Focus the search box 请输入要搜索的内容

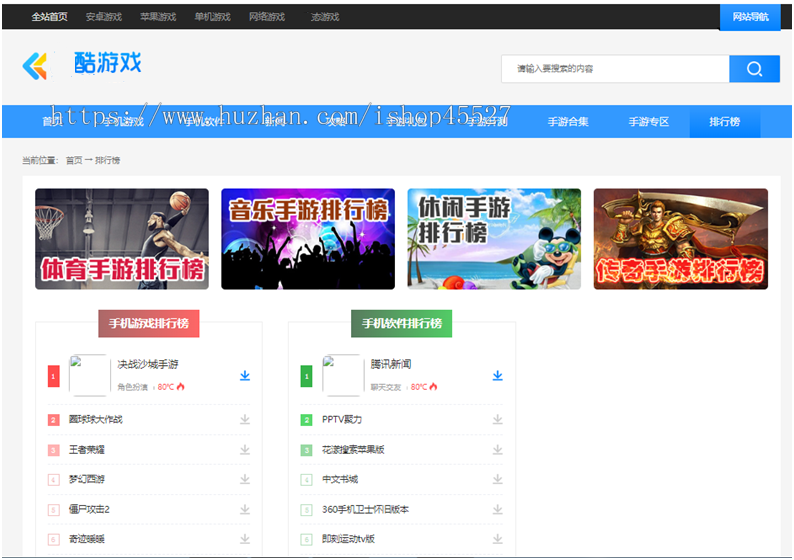(615, 69)
